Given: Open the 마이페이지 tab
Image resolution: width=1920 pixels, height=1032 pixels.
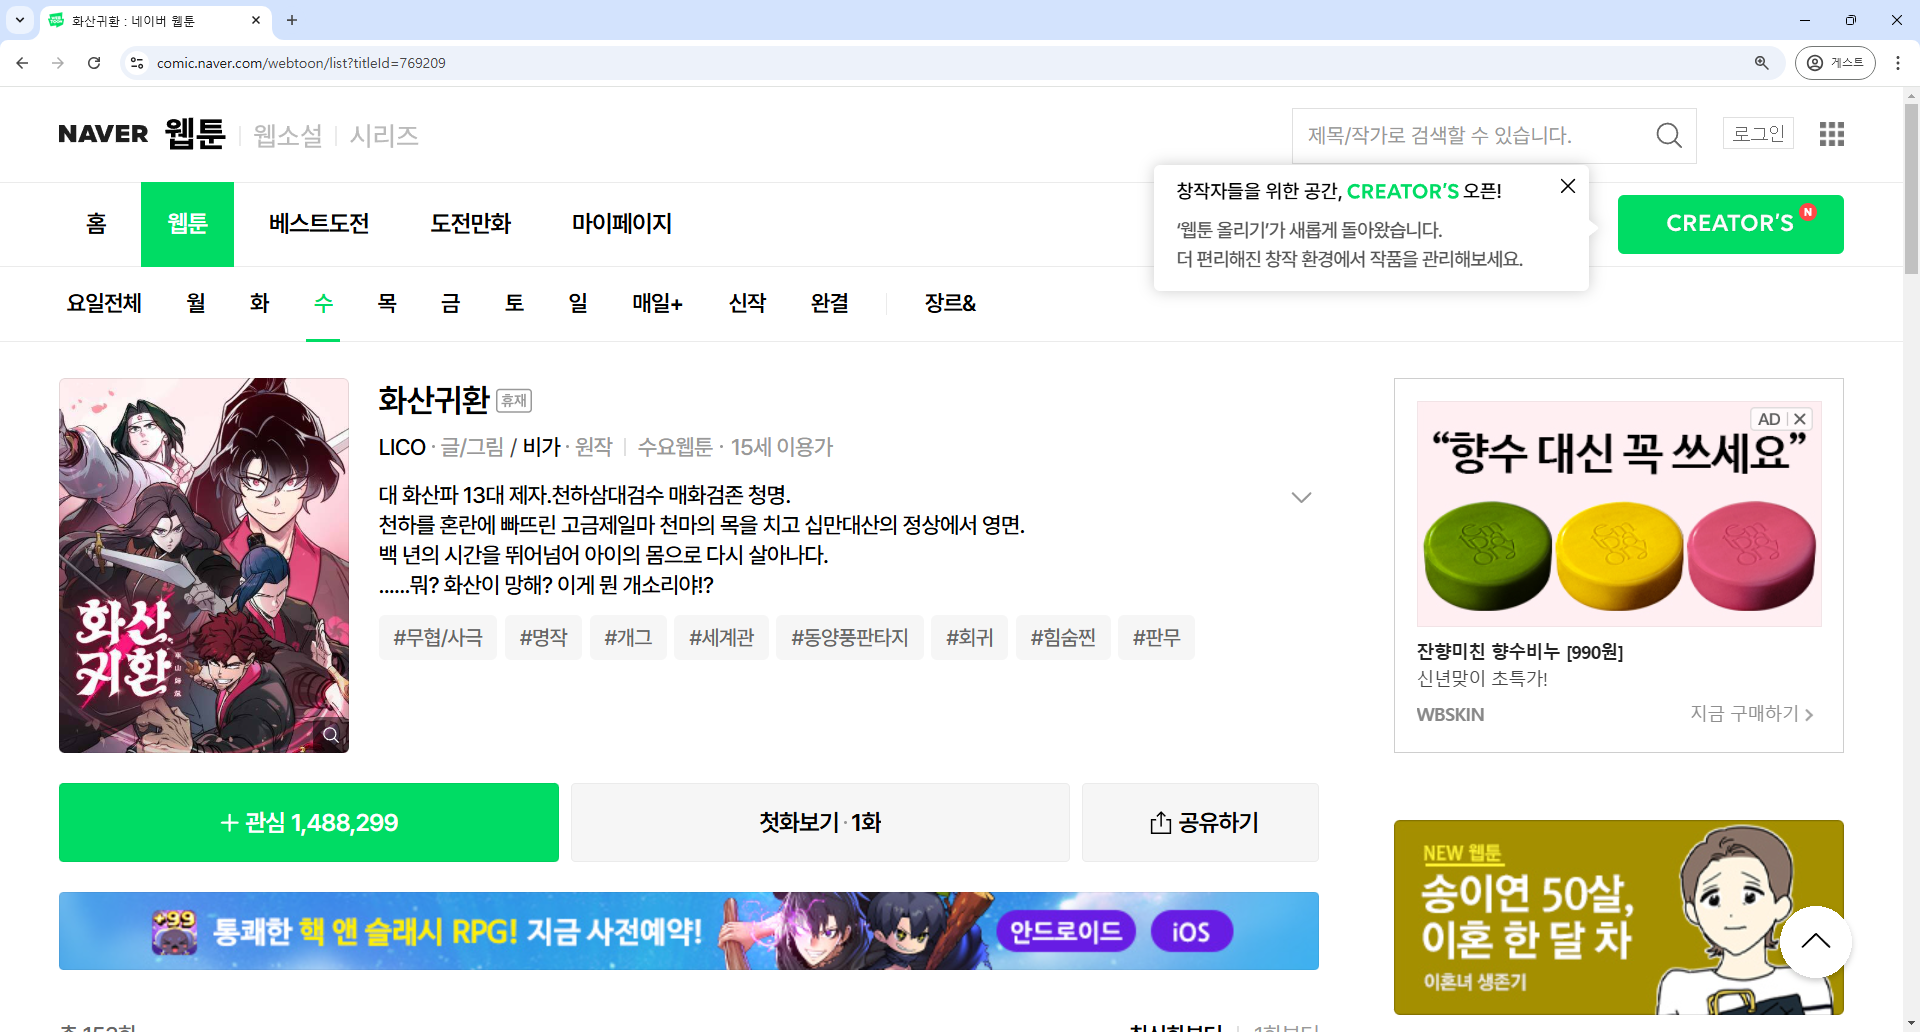Looking at the screenshot, I should pos(622,223).
